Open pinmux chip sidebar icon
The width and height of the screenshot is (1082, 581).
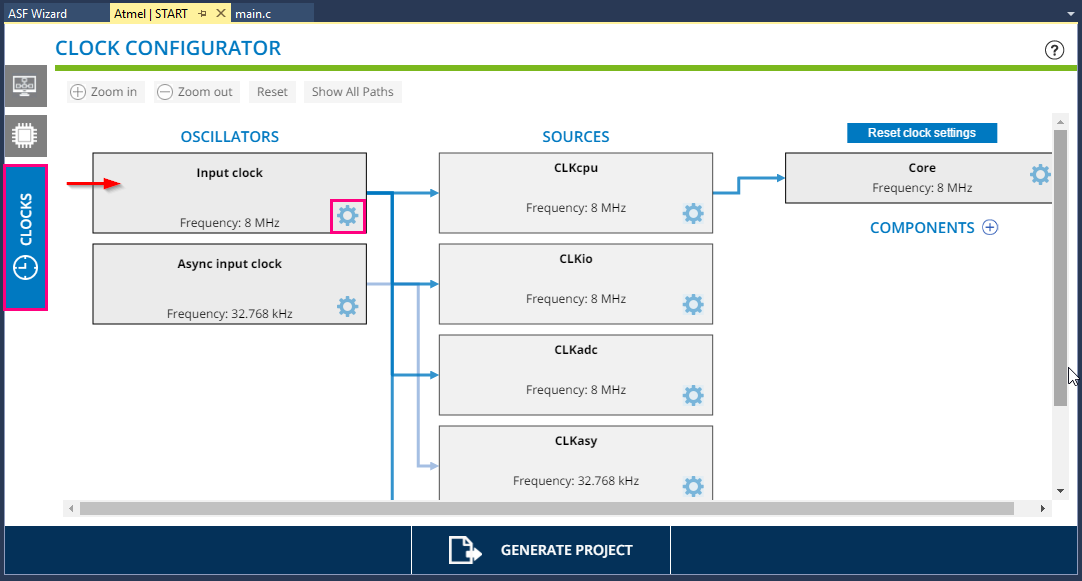26,135
